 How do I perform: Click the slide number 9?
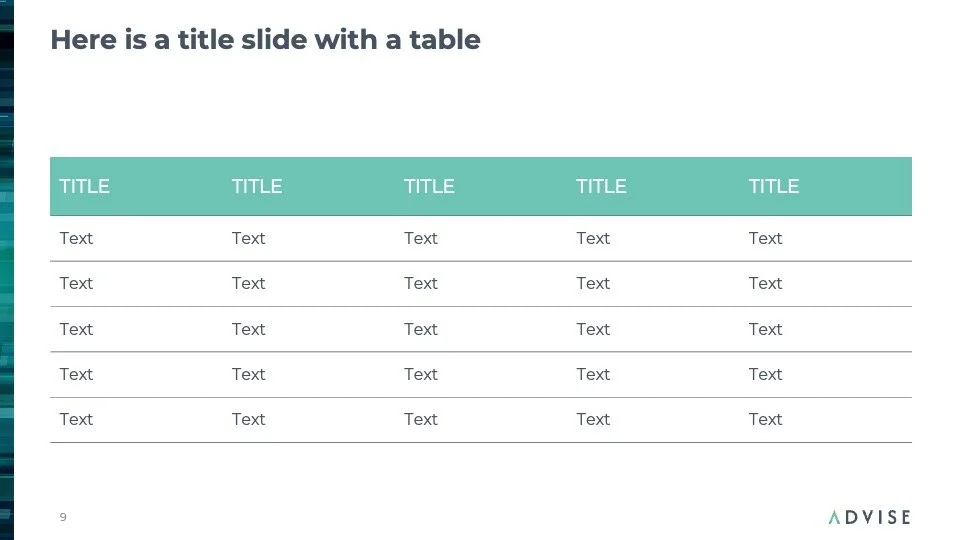point(63,517)
